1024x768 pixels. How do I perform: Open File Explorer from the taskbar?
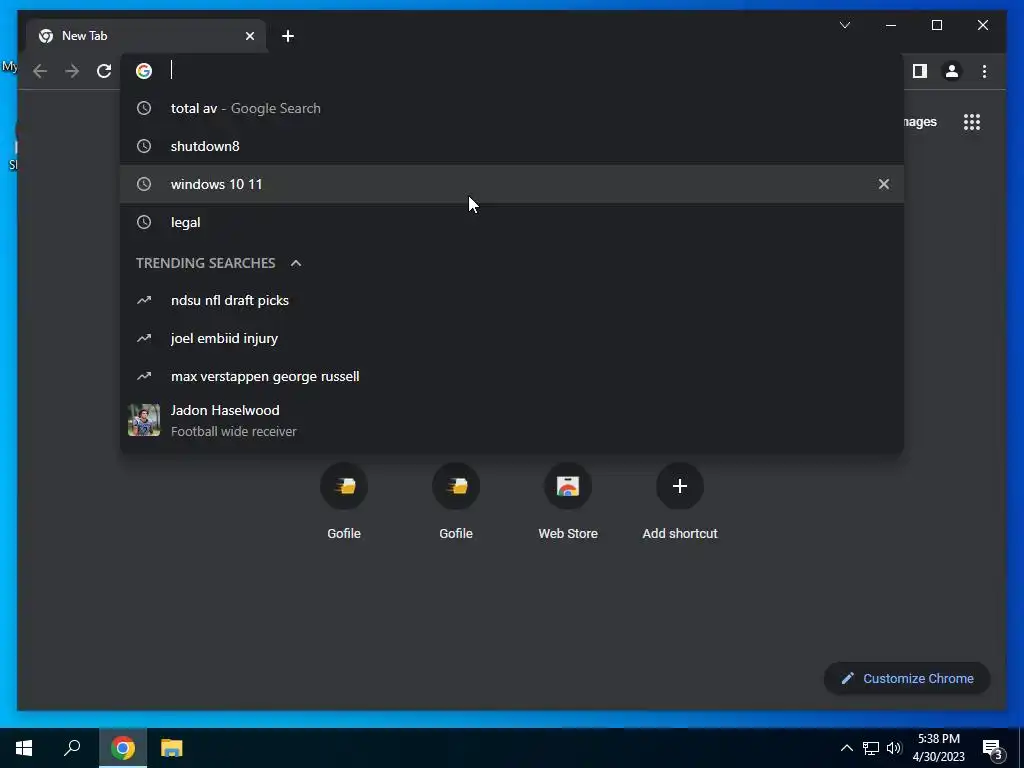(172, 748)
